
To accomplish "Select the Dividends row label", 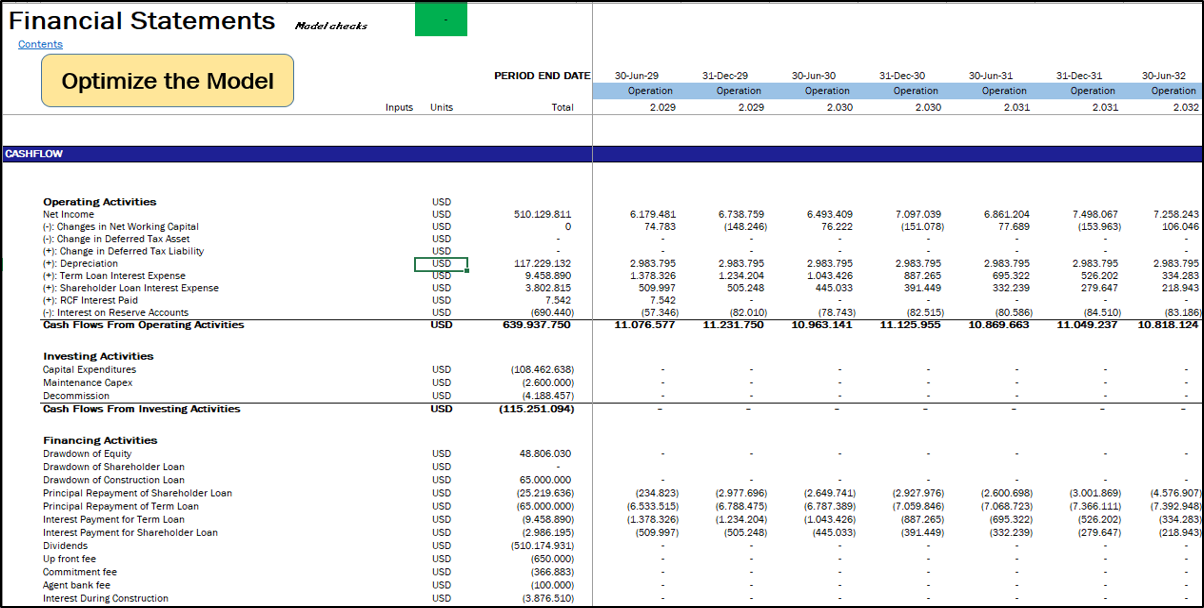I will pos(63,546).
